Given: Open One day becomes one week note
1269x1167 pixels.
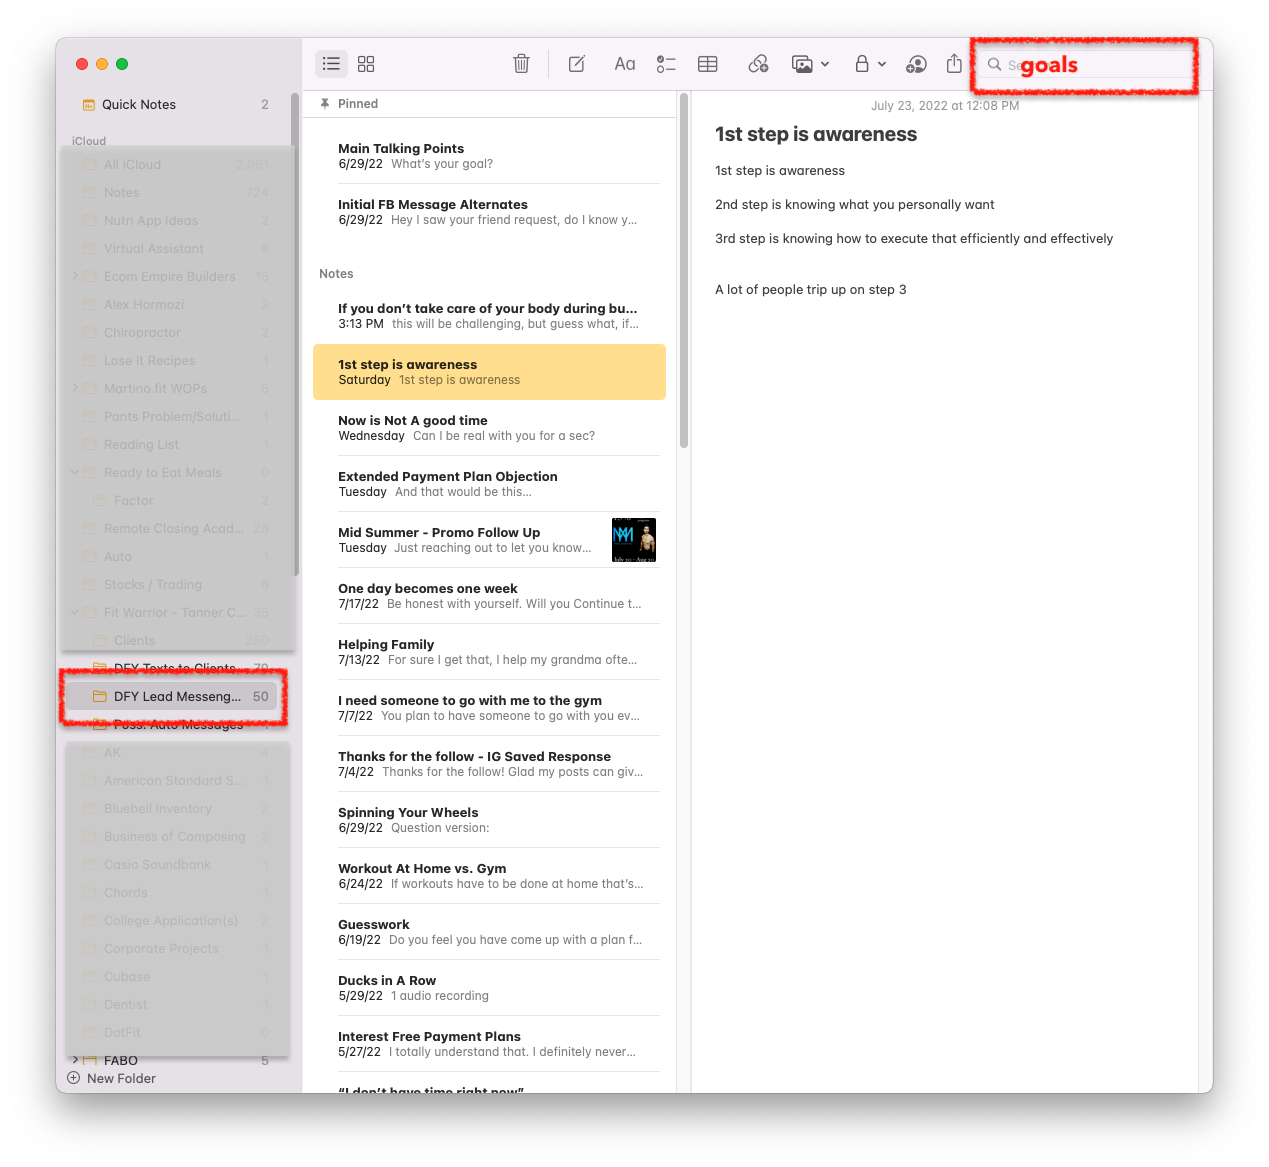Looking at the screenshot, I should [489, 596].
